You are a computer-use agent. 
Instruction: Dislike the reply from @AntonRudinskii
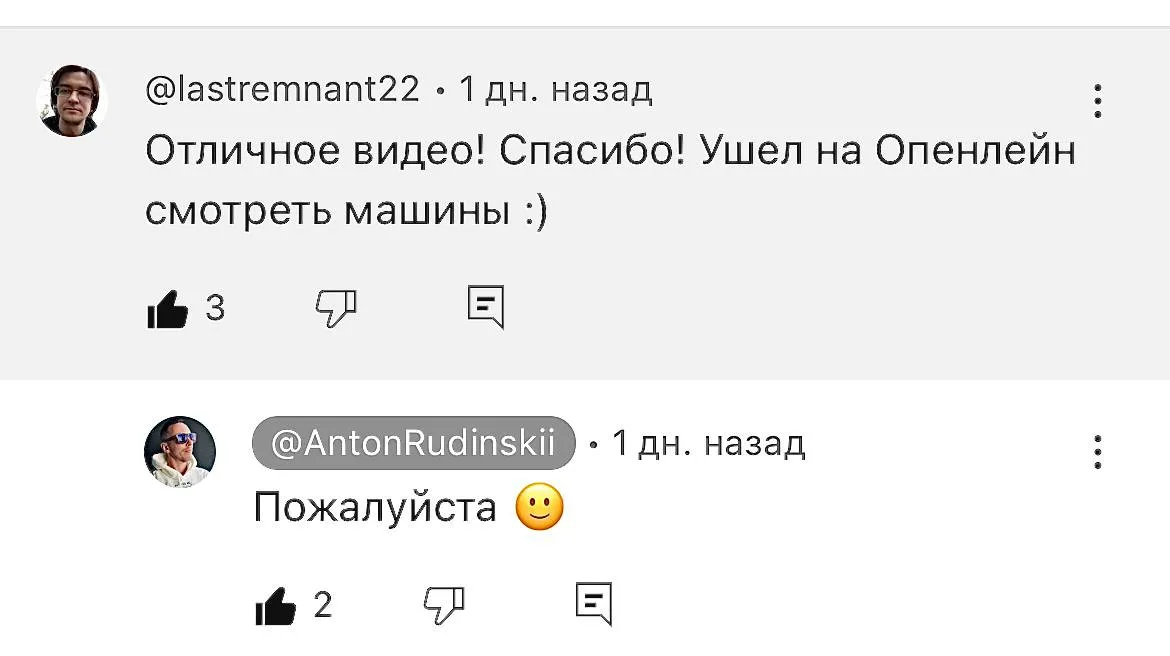[x=444, y=604]
